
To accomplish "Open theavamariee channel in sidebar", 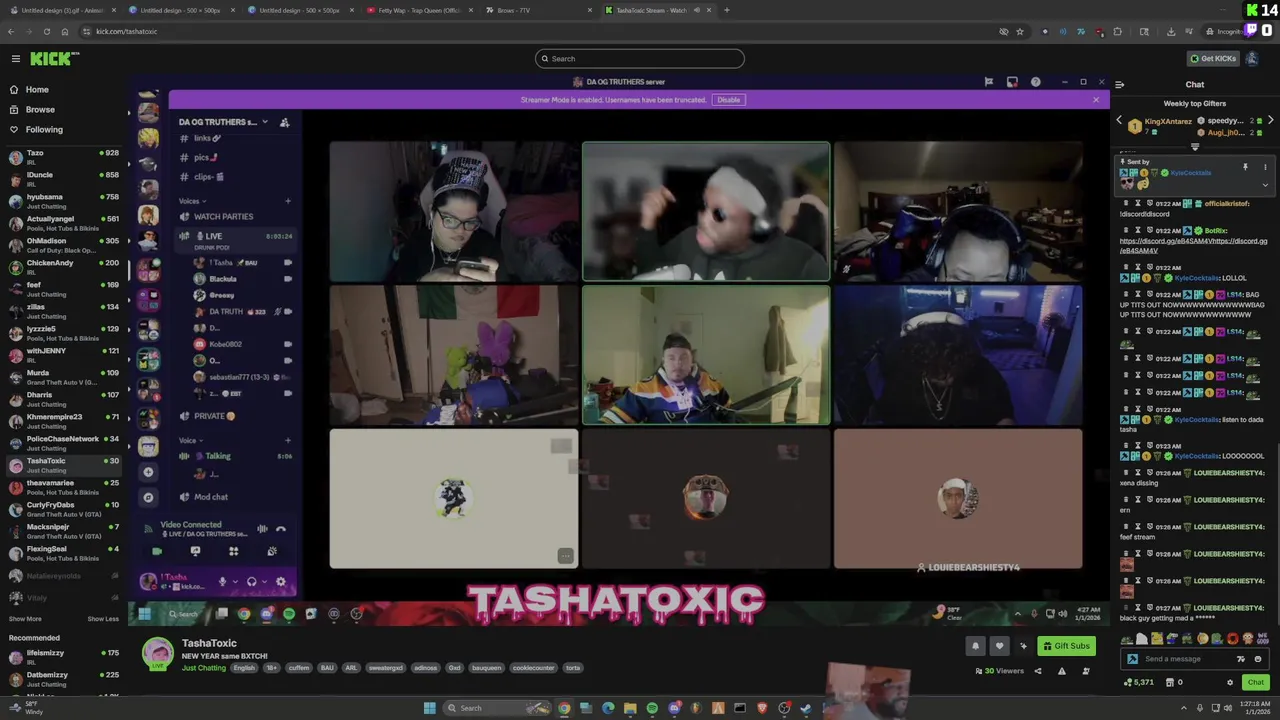I will 64,487.
